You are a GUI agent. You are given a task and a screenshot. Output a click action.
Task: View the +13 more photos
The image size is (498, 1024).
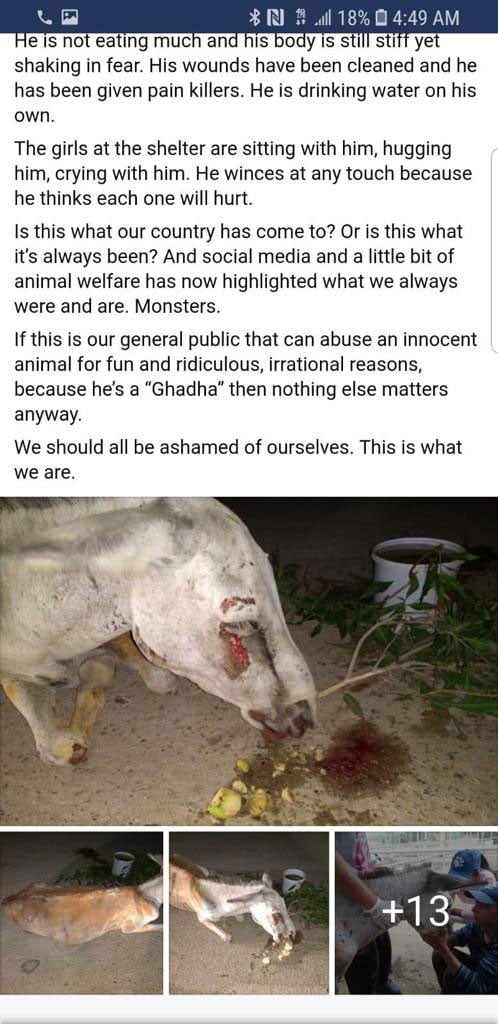[x=416, y=912]
